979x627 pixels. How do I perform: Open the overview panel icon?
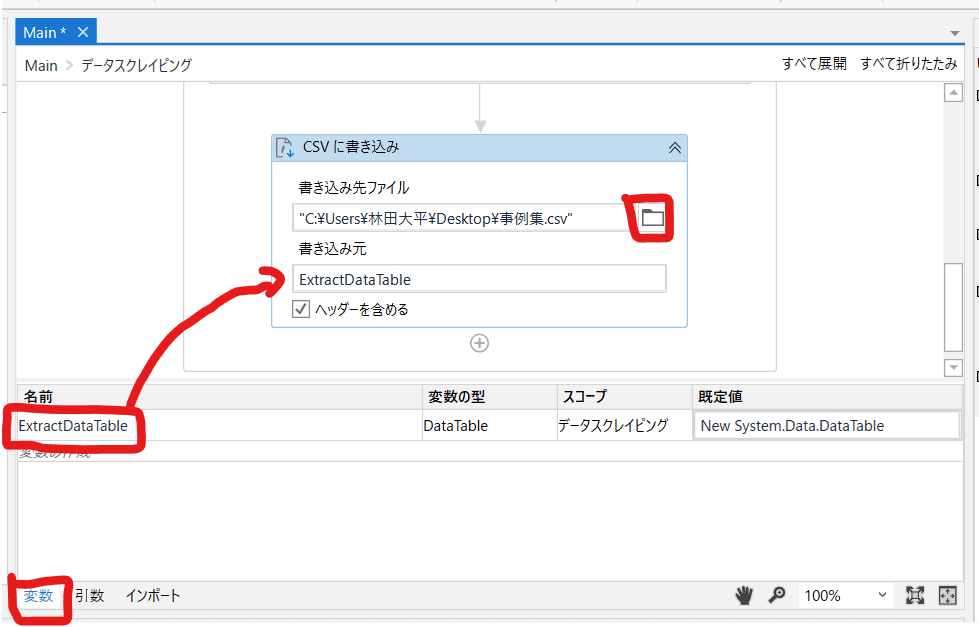[948, 595]
